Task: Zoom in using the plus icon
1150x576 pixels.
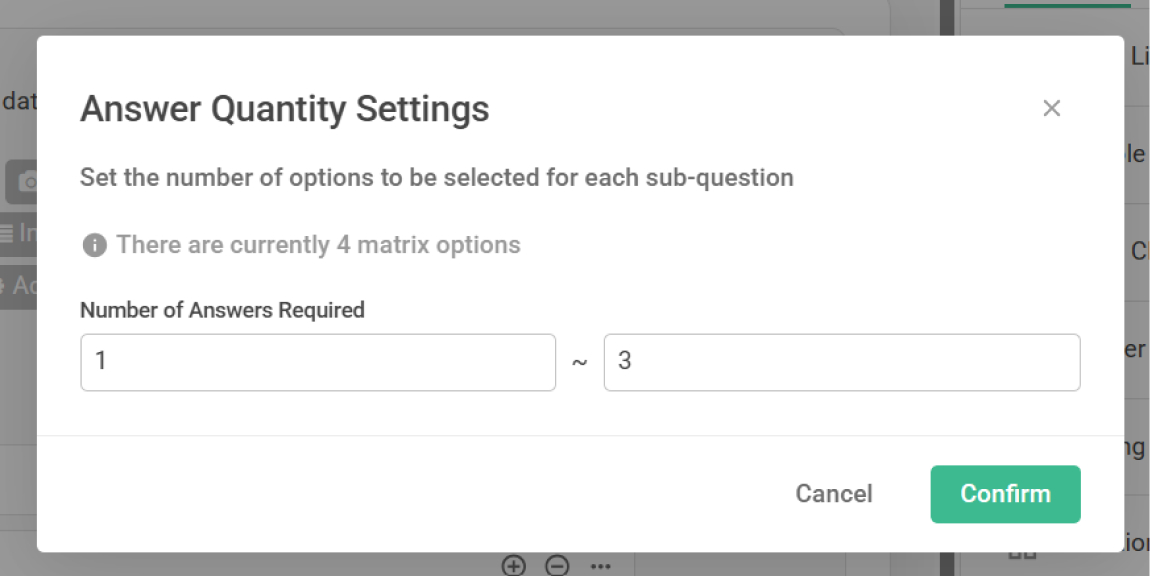Action: pyautogui.click(x=513, y=565)
